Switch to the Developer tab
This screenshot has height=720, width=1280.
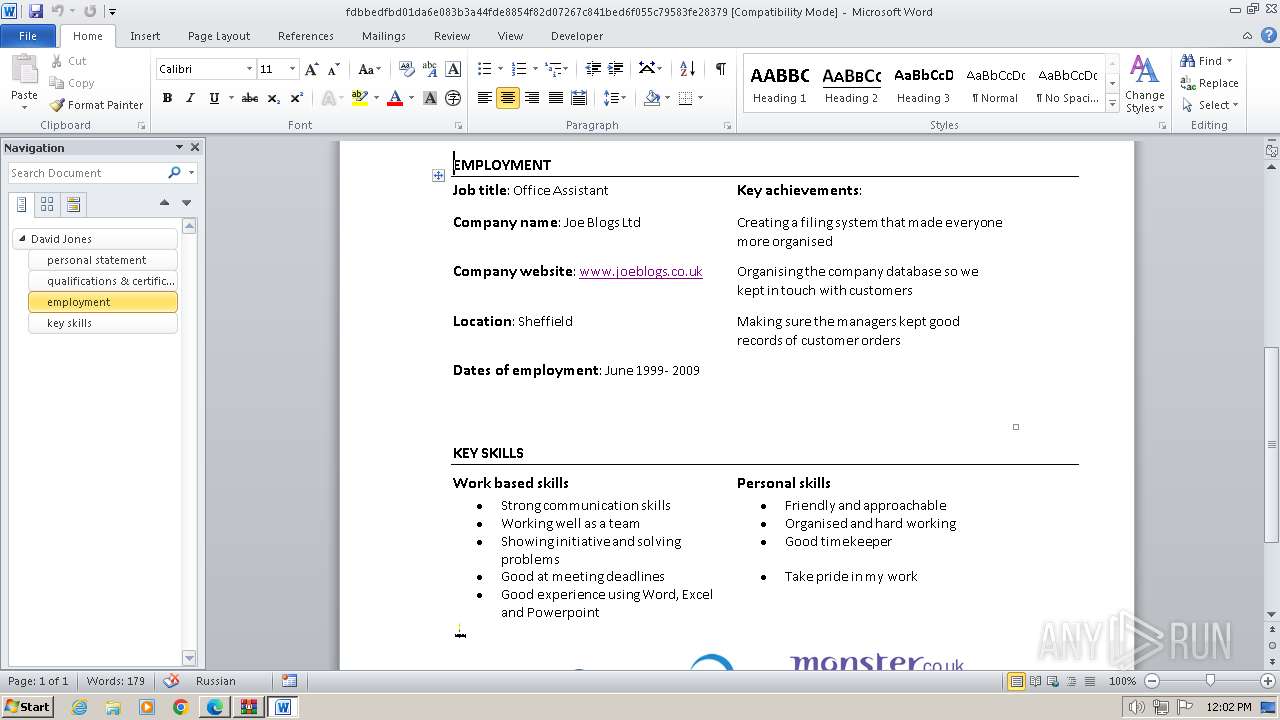577,36
